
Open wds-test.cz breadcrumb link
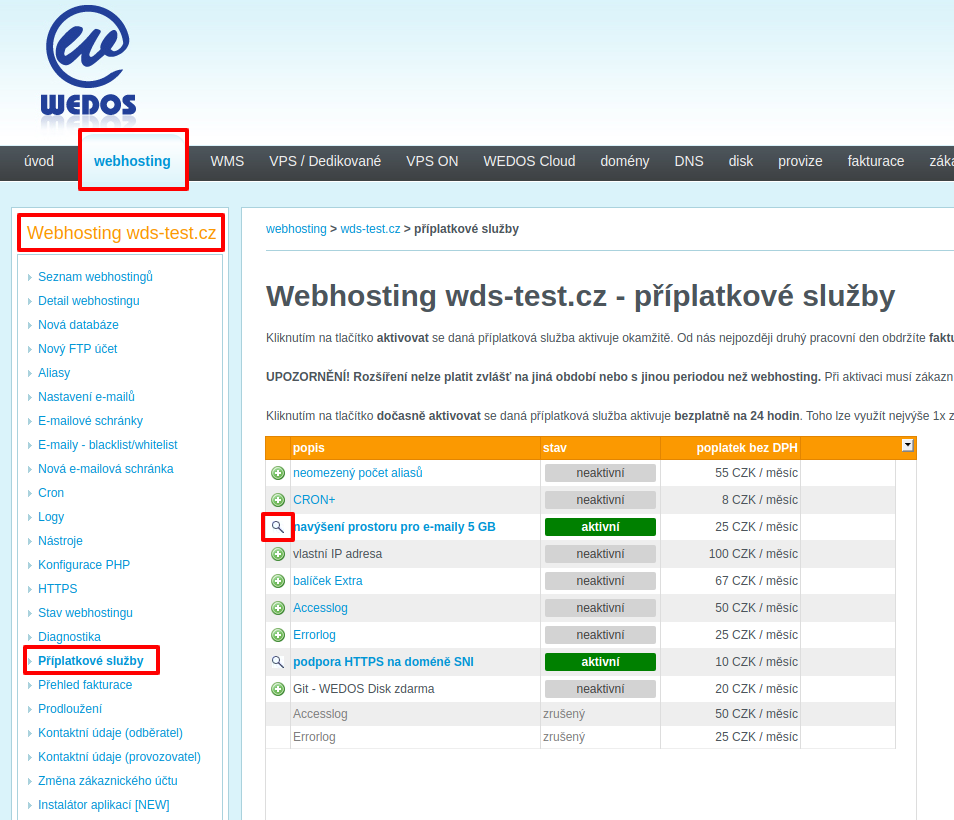pyautogui.click(x=370, y=229)
